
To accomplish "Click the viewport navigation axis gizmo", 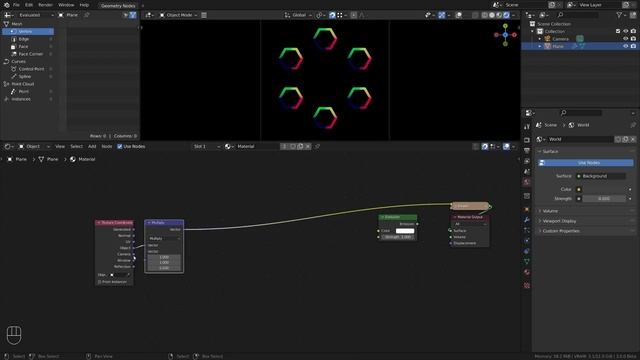I will [505, 35].
